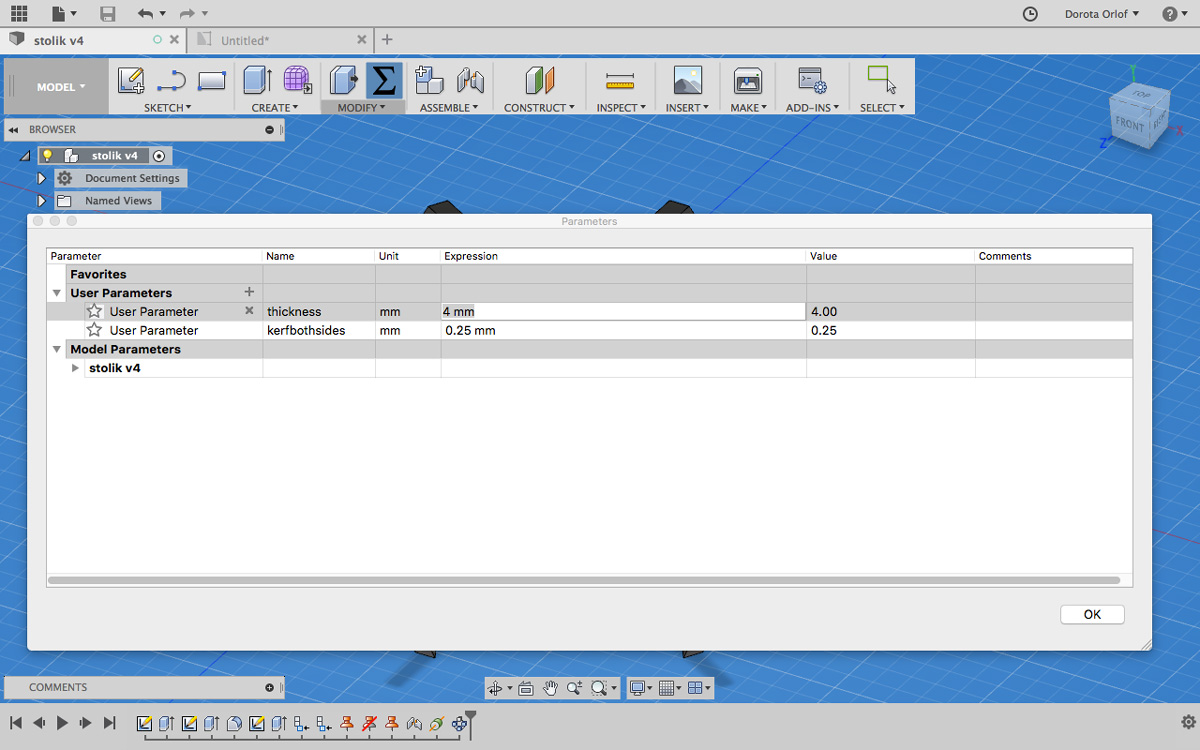
Task: Delete the thickness user parameter
Action: pyautogui.click(x=249, y=311)
